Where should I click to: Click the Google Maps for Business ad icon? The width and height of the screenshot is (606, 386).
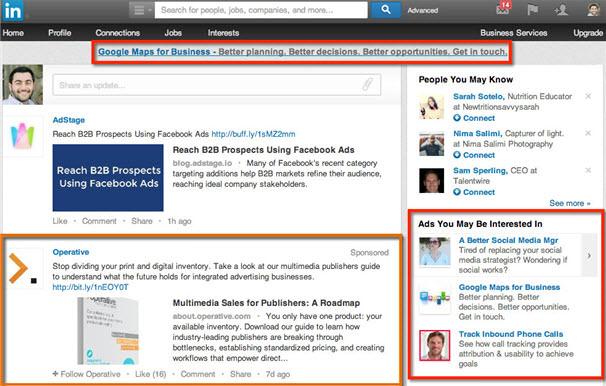tap(435, 299)
